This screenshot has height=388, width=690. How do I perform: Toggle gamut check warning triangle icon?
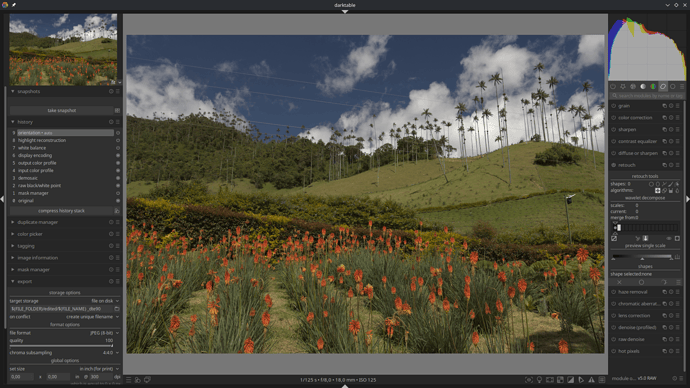click(591, 380)
